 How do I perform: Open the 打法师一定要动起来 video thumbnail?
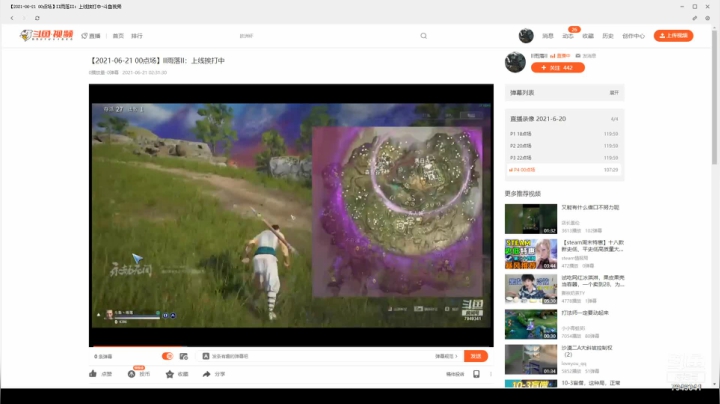click(531, 324)
